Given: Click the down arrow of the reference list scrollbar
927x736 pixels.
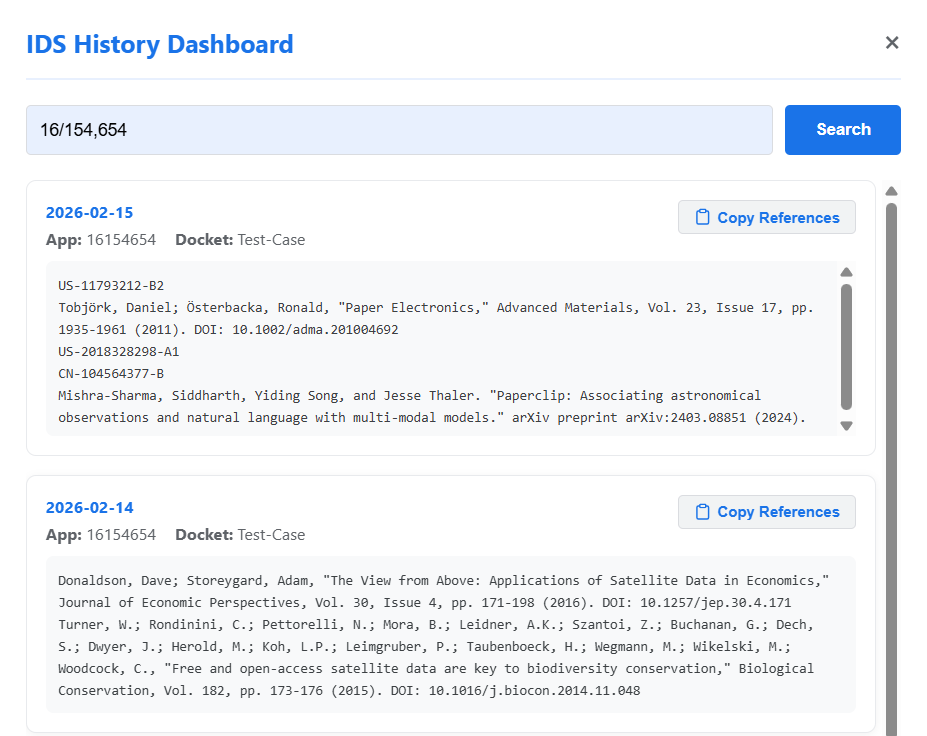Looking at the screenshot, I should (x=847, y=426).
